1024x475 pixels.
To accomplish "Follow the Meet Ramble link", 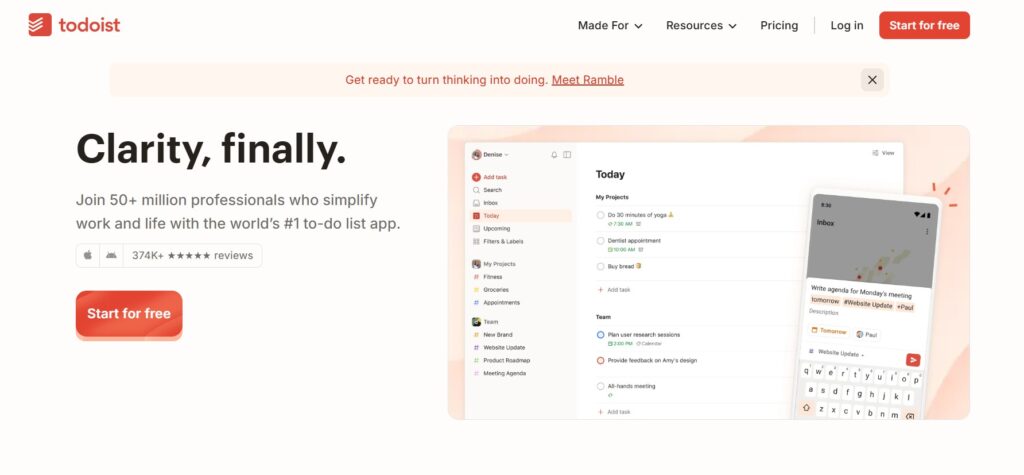I will coord(587,80).
